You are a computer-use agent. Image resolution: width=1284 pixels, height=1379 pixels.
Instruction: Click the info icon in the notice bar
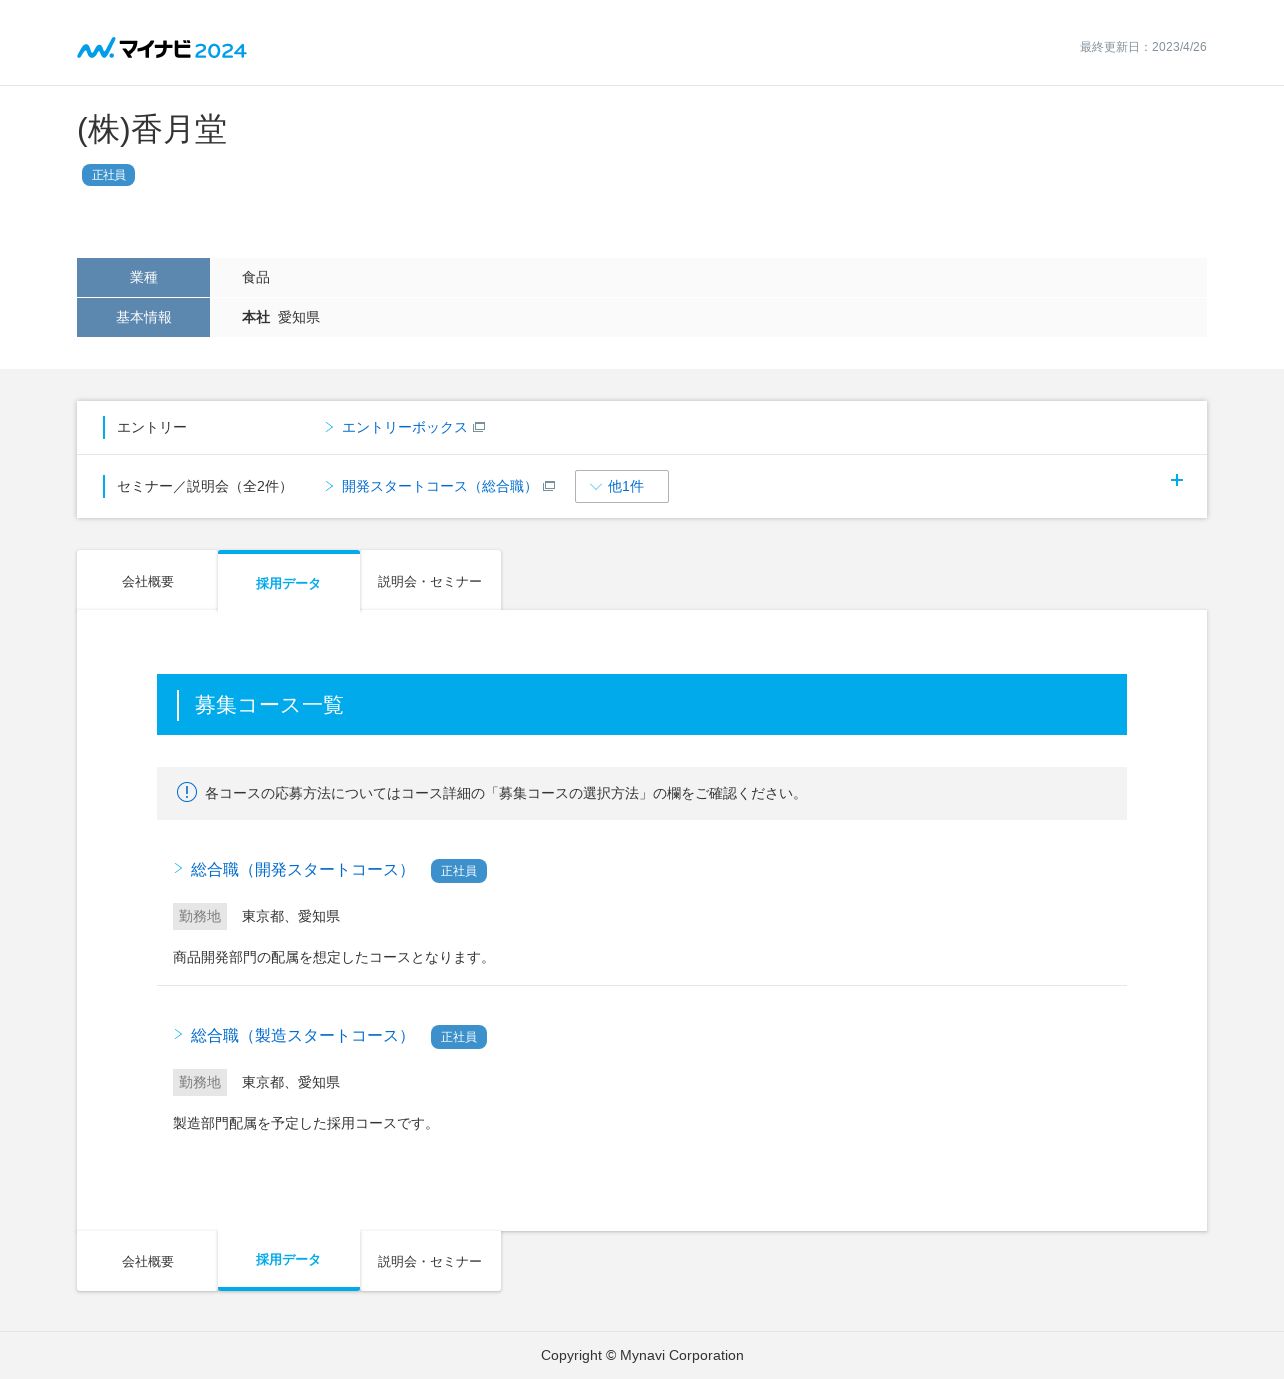click(187, 792)
